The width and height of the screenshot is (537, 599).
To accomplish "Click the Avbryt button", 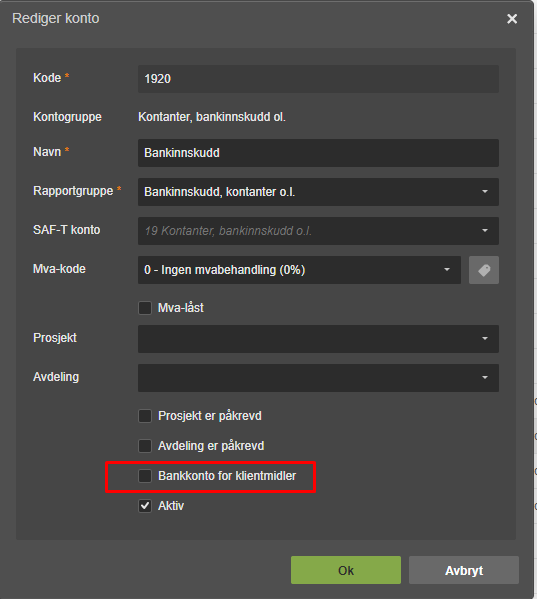I will click(464, 570).
